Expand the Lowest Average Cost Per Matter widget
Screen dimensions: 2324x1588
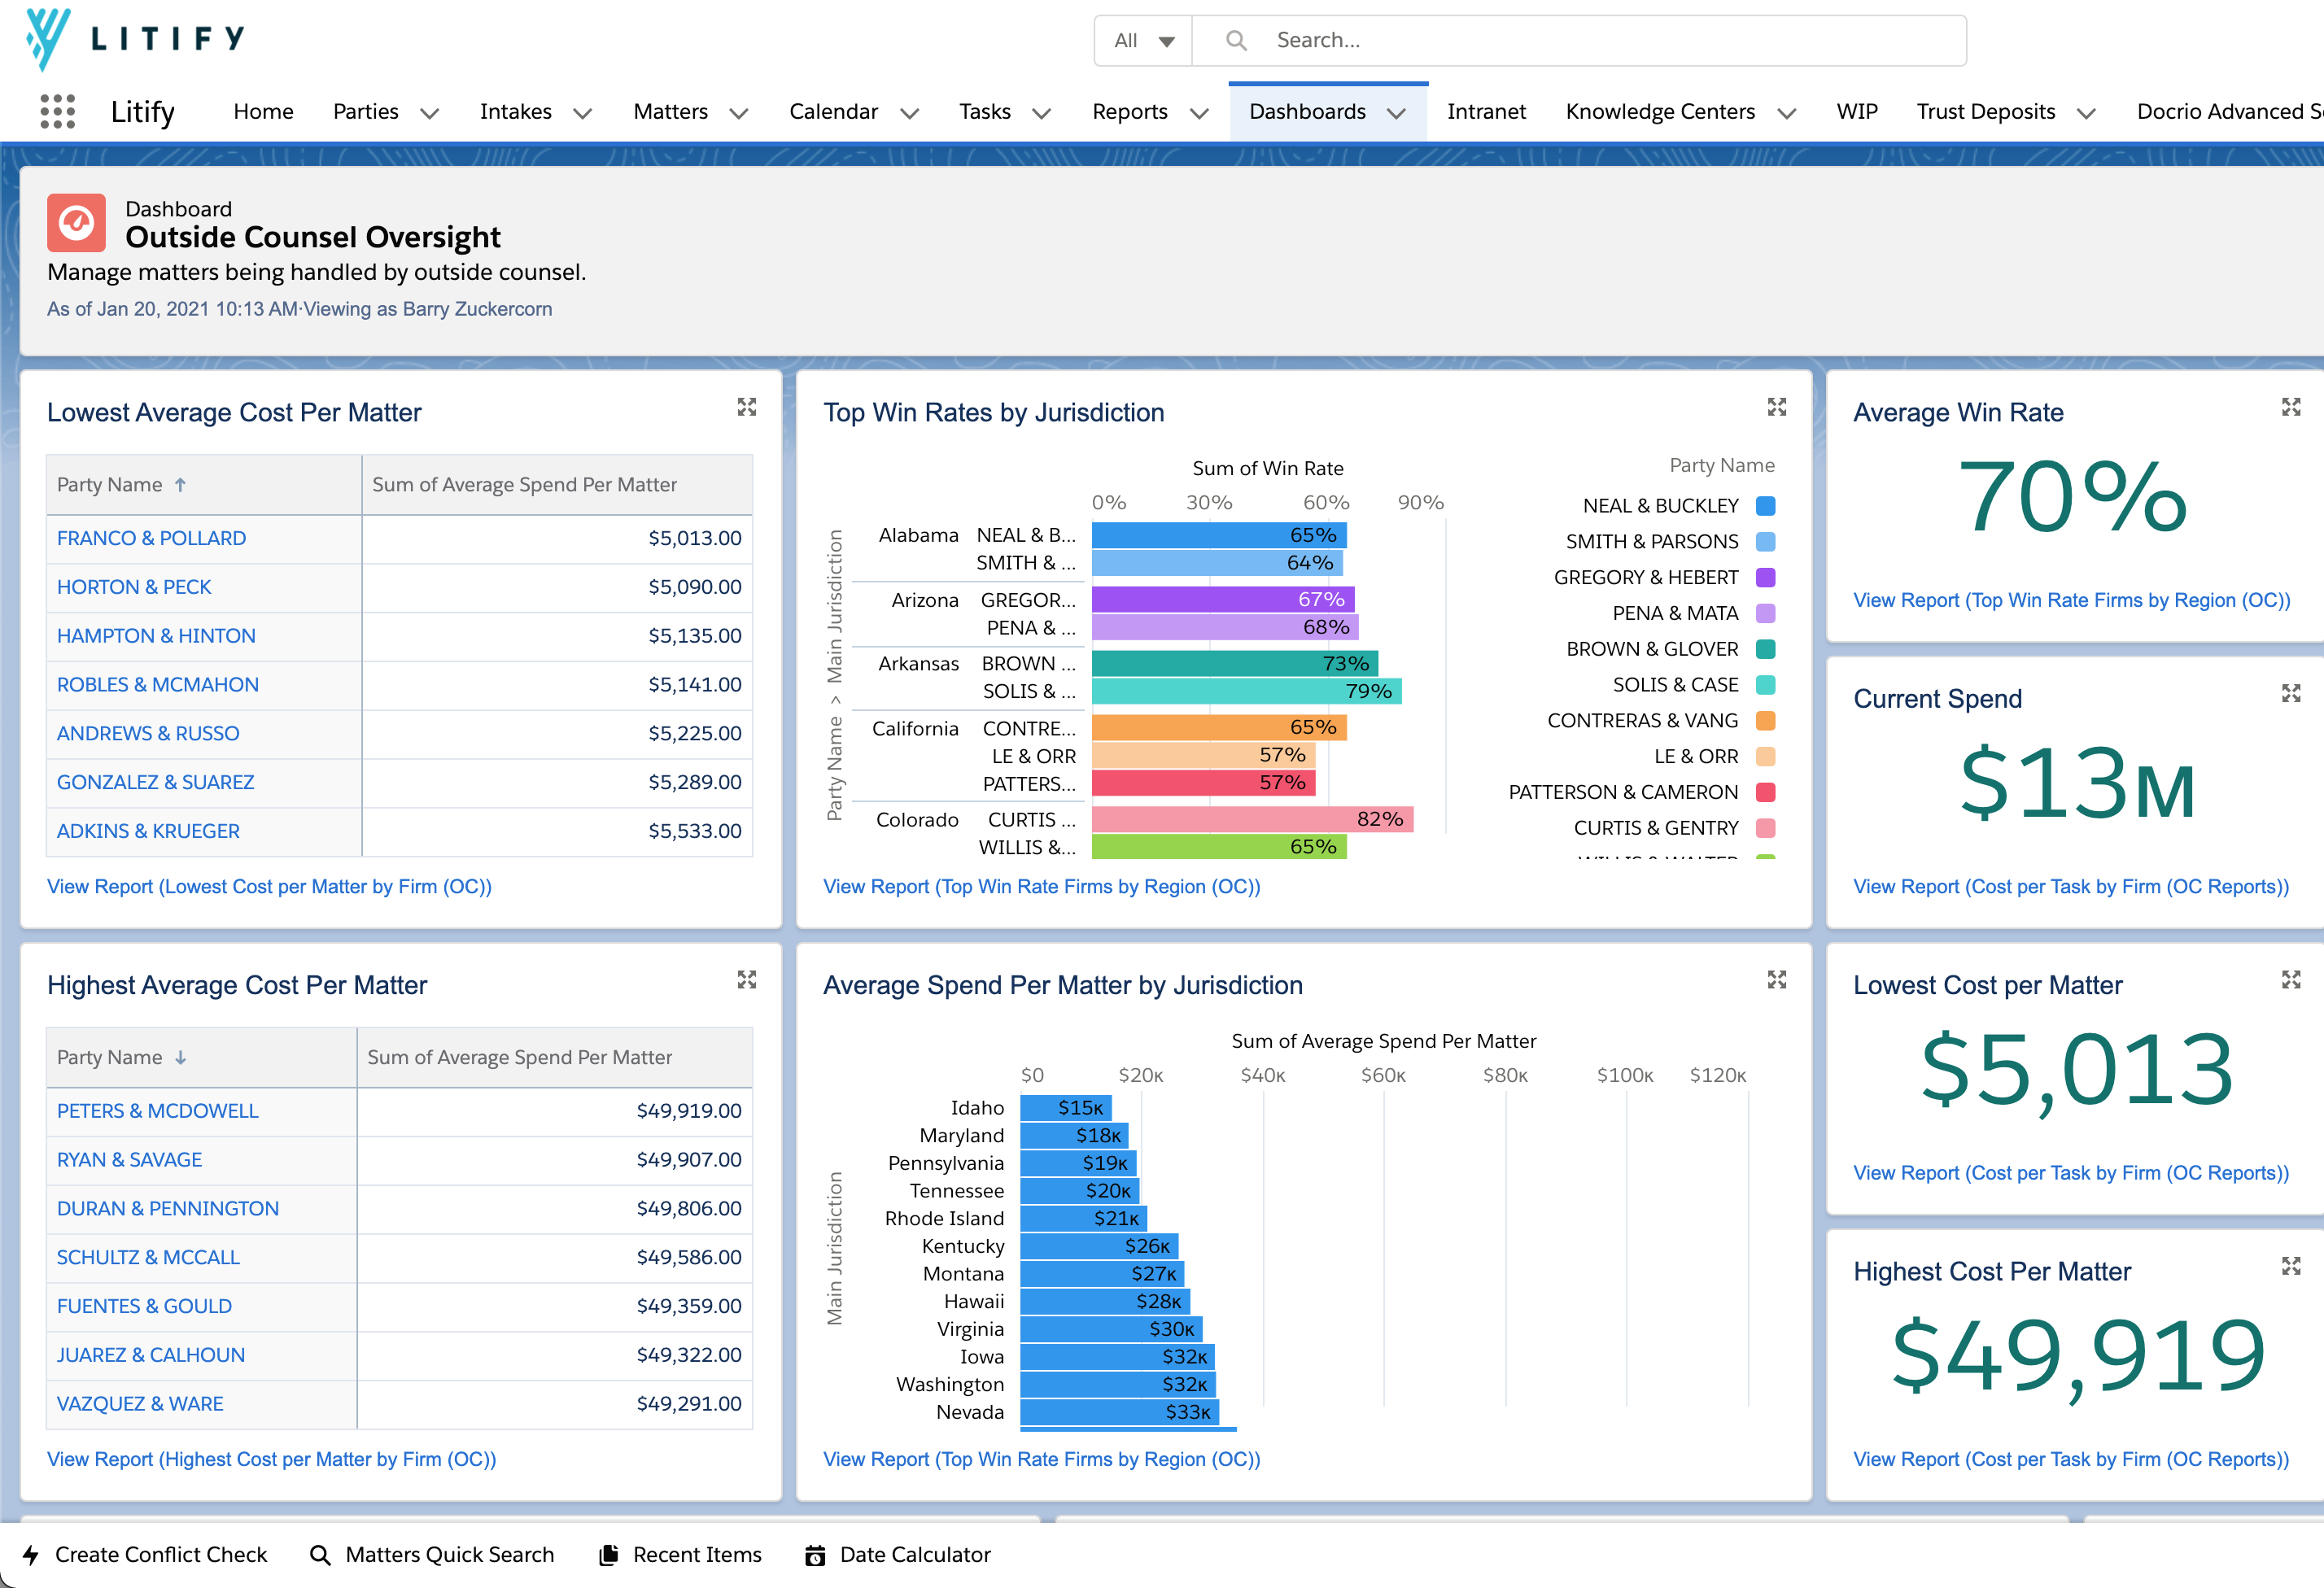[747, 407]
